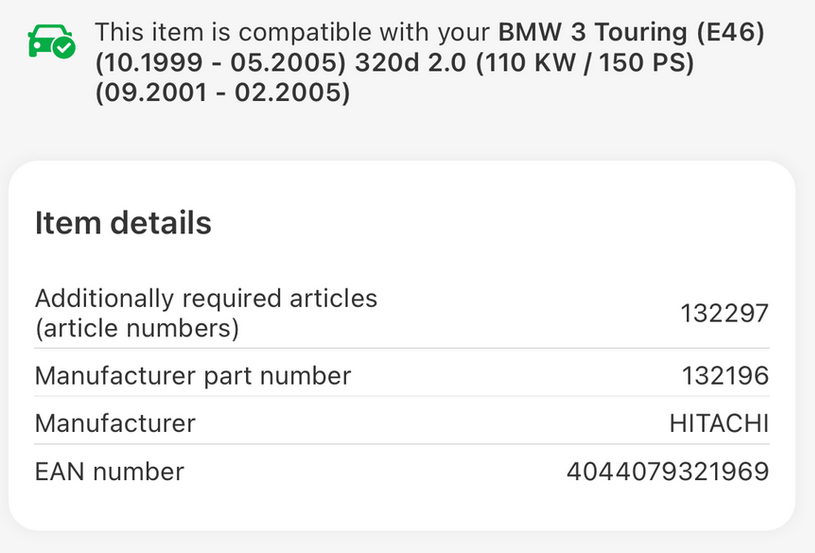The width and height of the screenshot is (815, 553).
Task: Select part number value 132196
Action: (724, 376)
